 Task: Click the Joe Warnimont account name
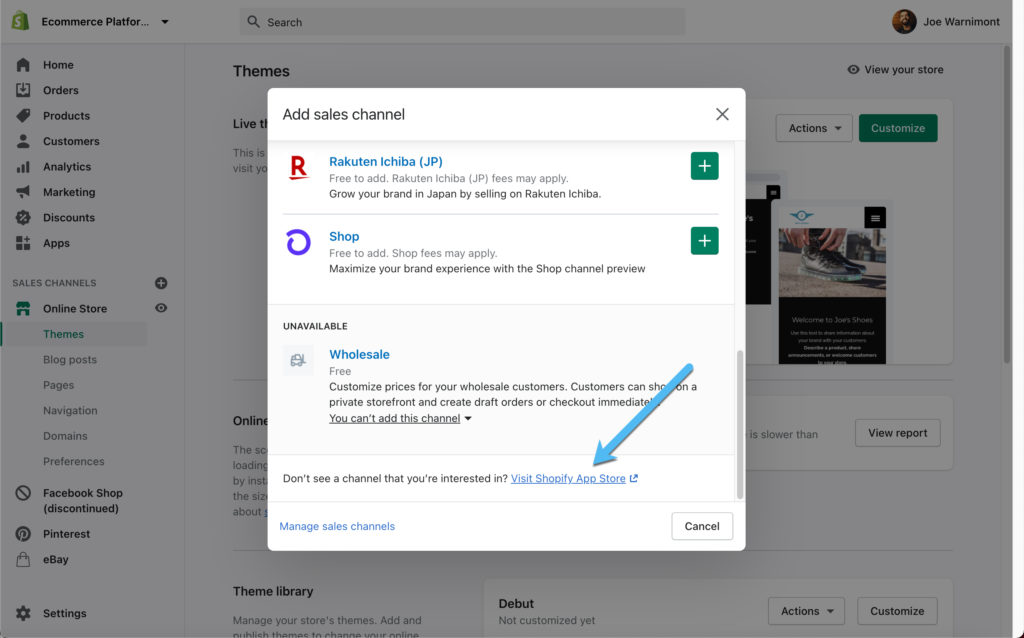pyautogui.click(x=961, y=22)
